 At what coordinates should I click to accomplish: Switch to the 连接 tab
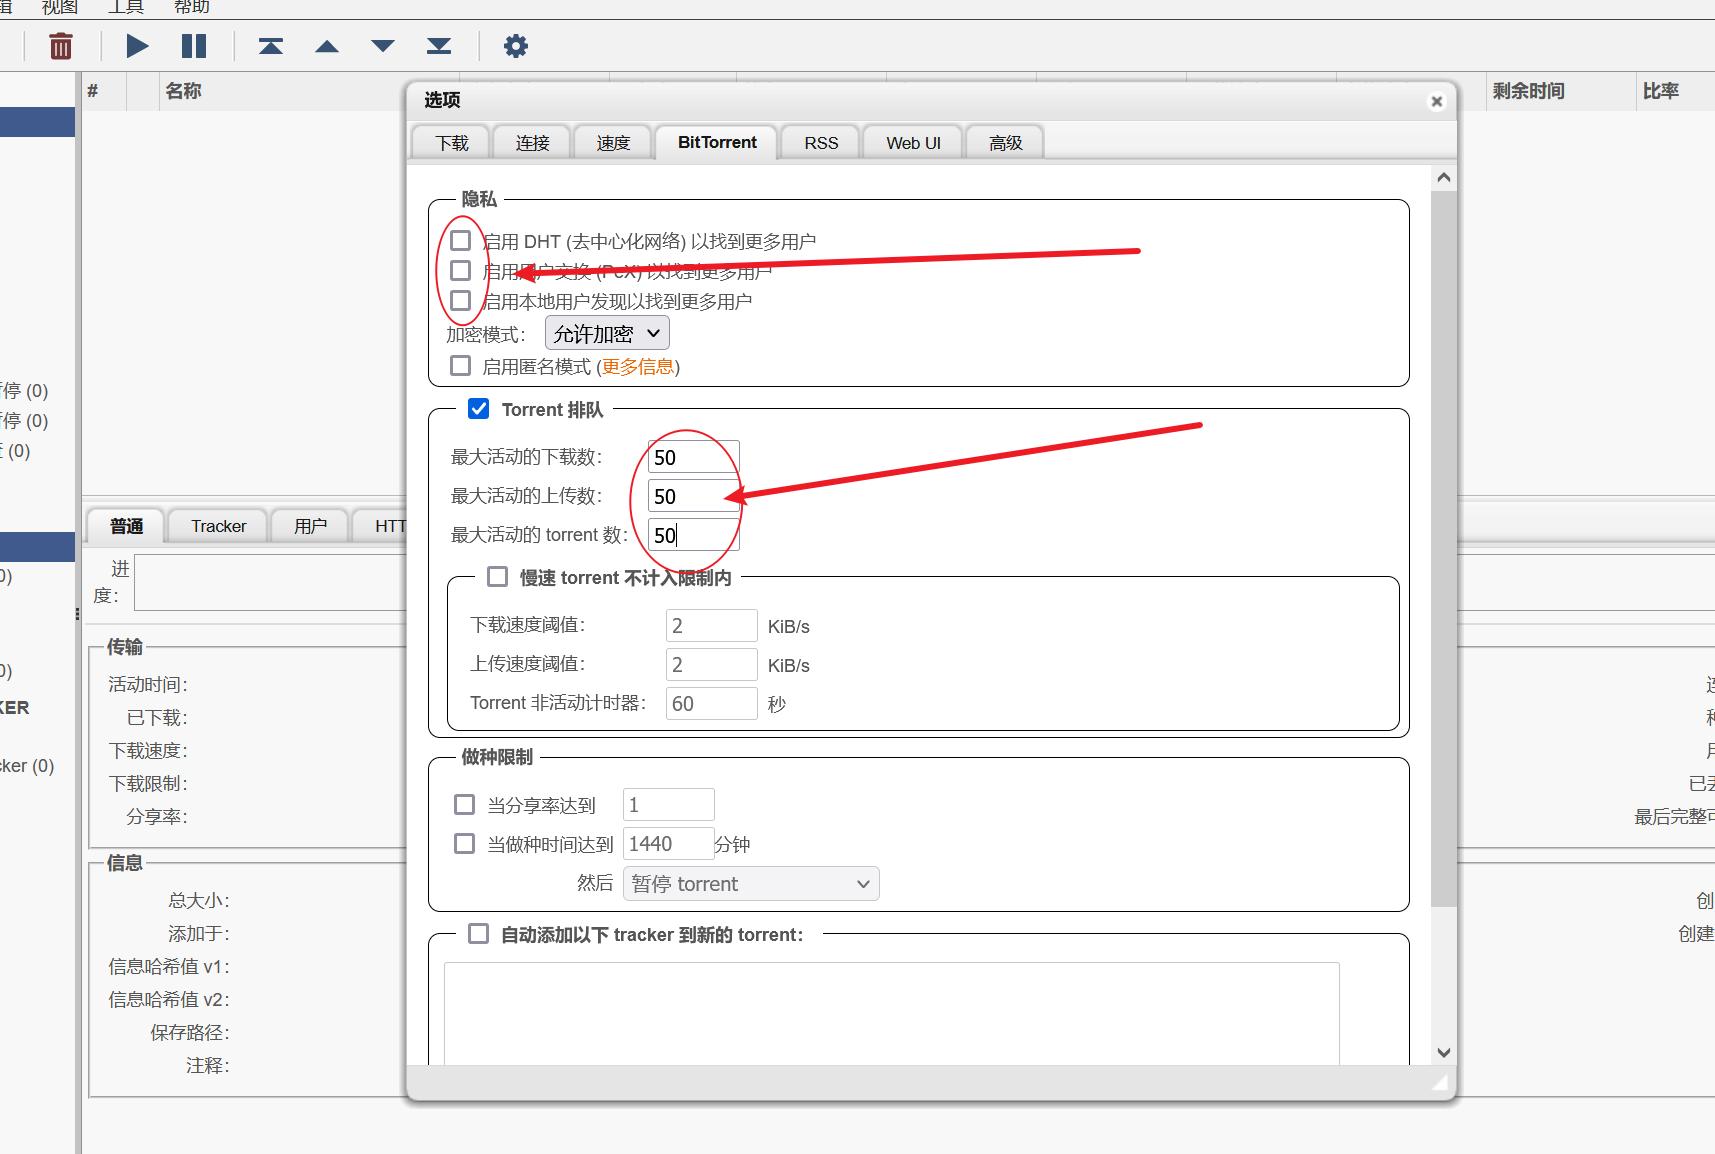coord(532,143)
